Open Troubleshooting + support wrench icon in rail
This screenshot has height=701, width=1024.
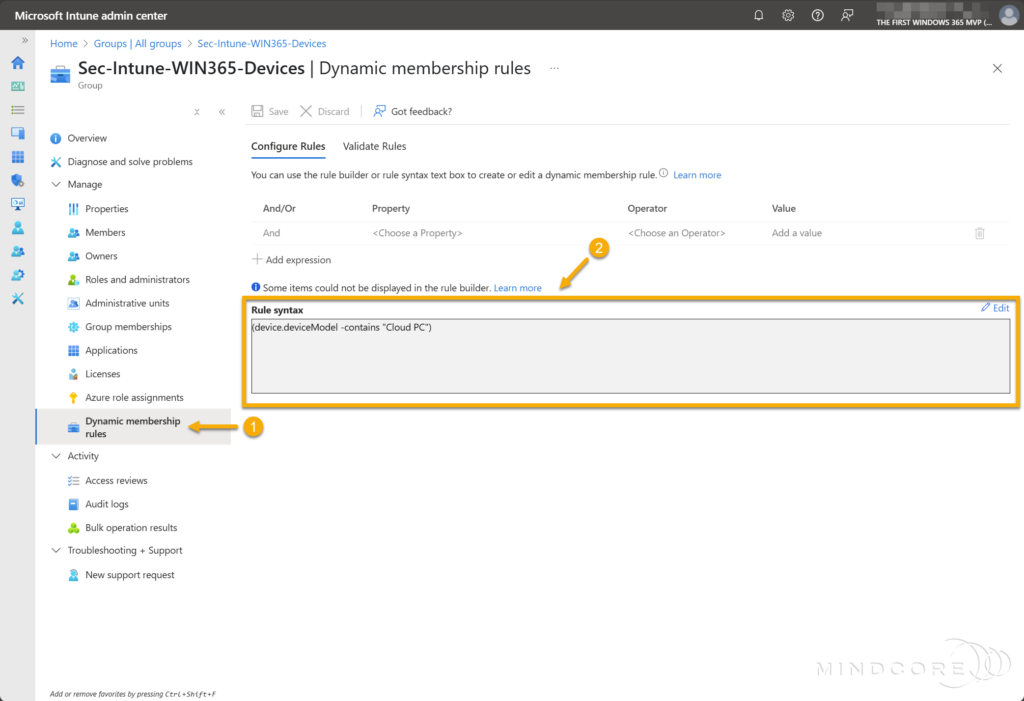pos(18,299)
